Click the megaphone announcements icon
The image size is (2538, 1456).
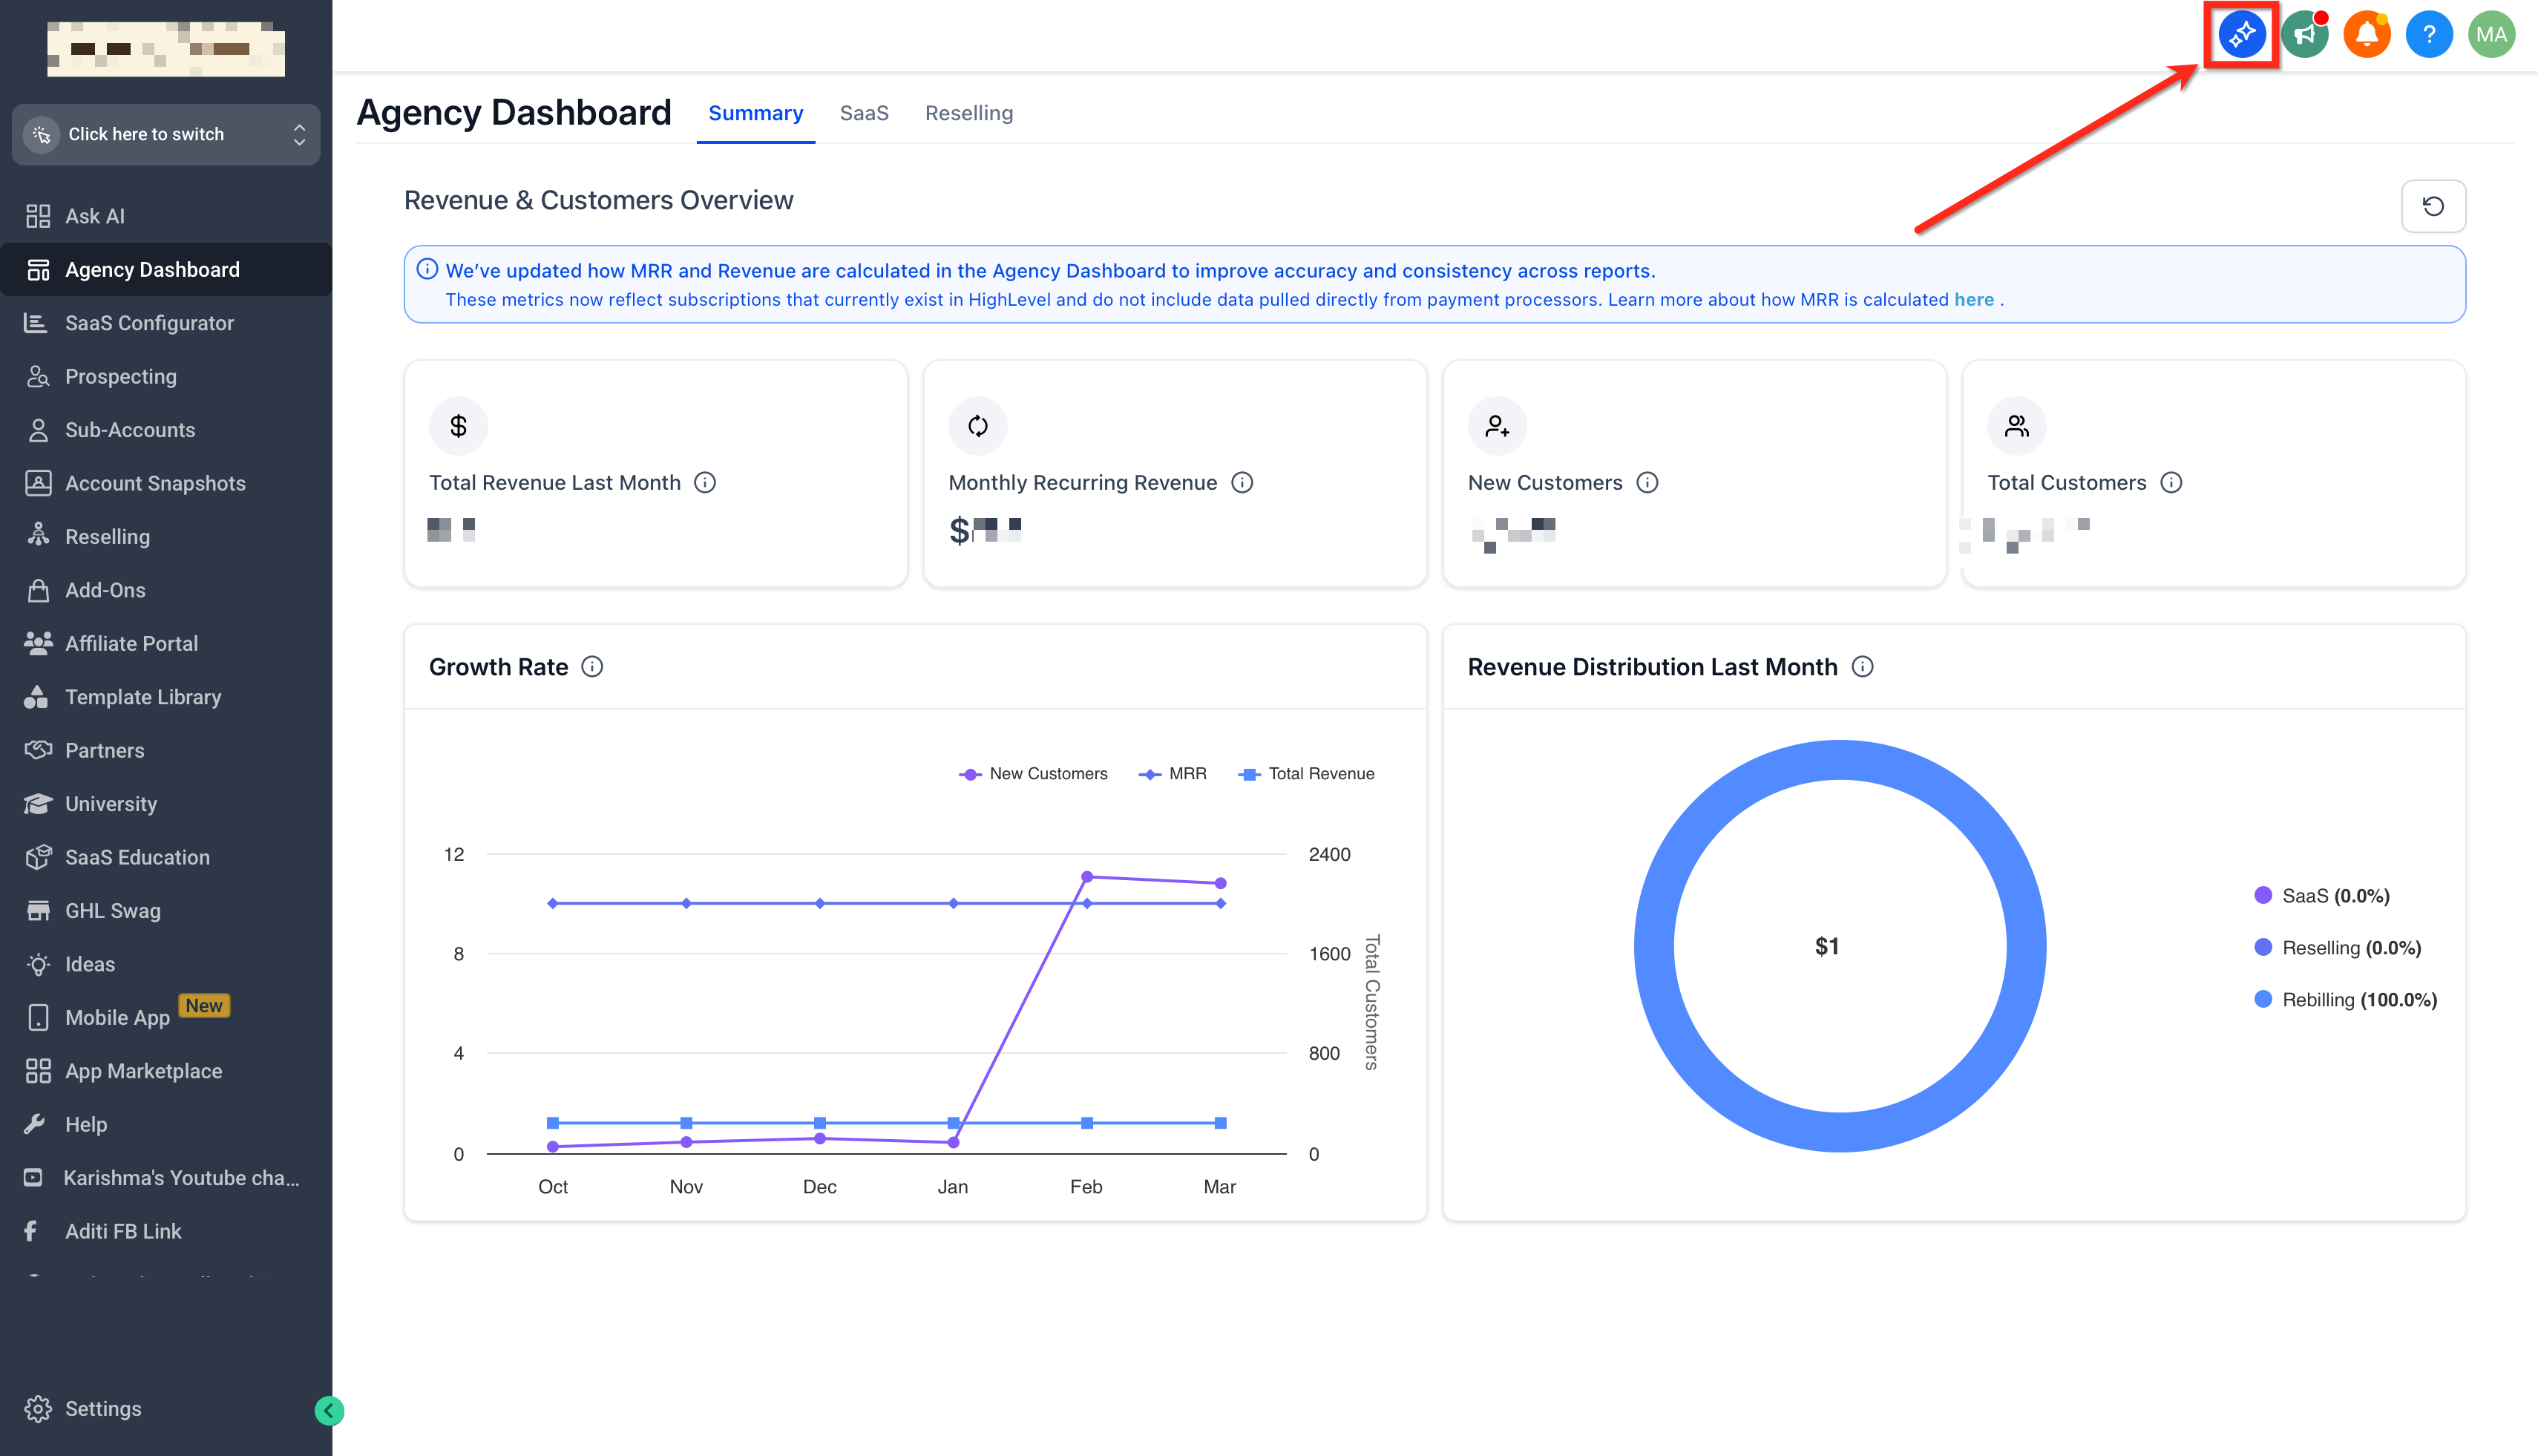[x=2304, y=35]
